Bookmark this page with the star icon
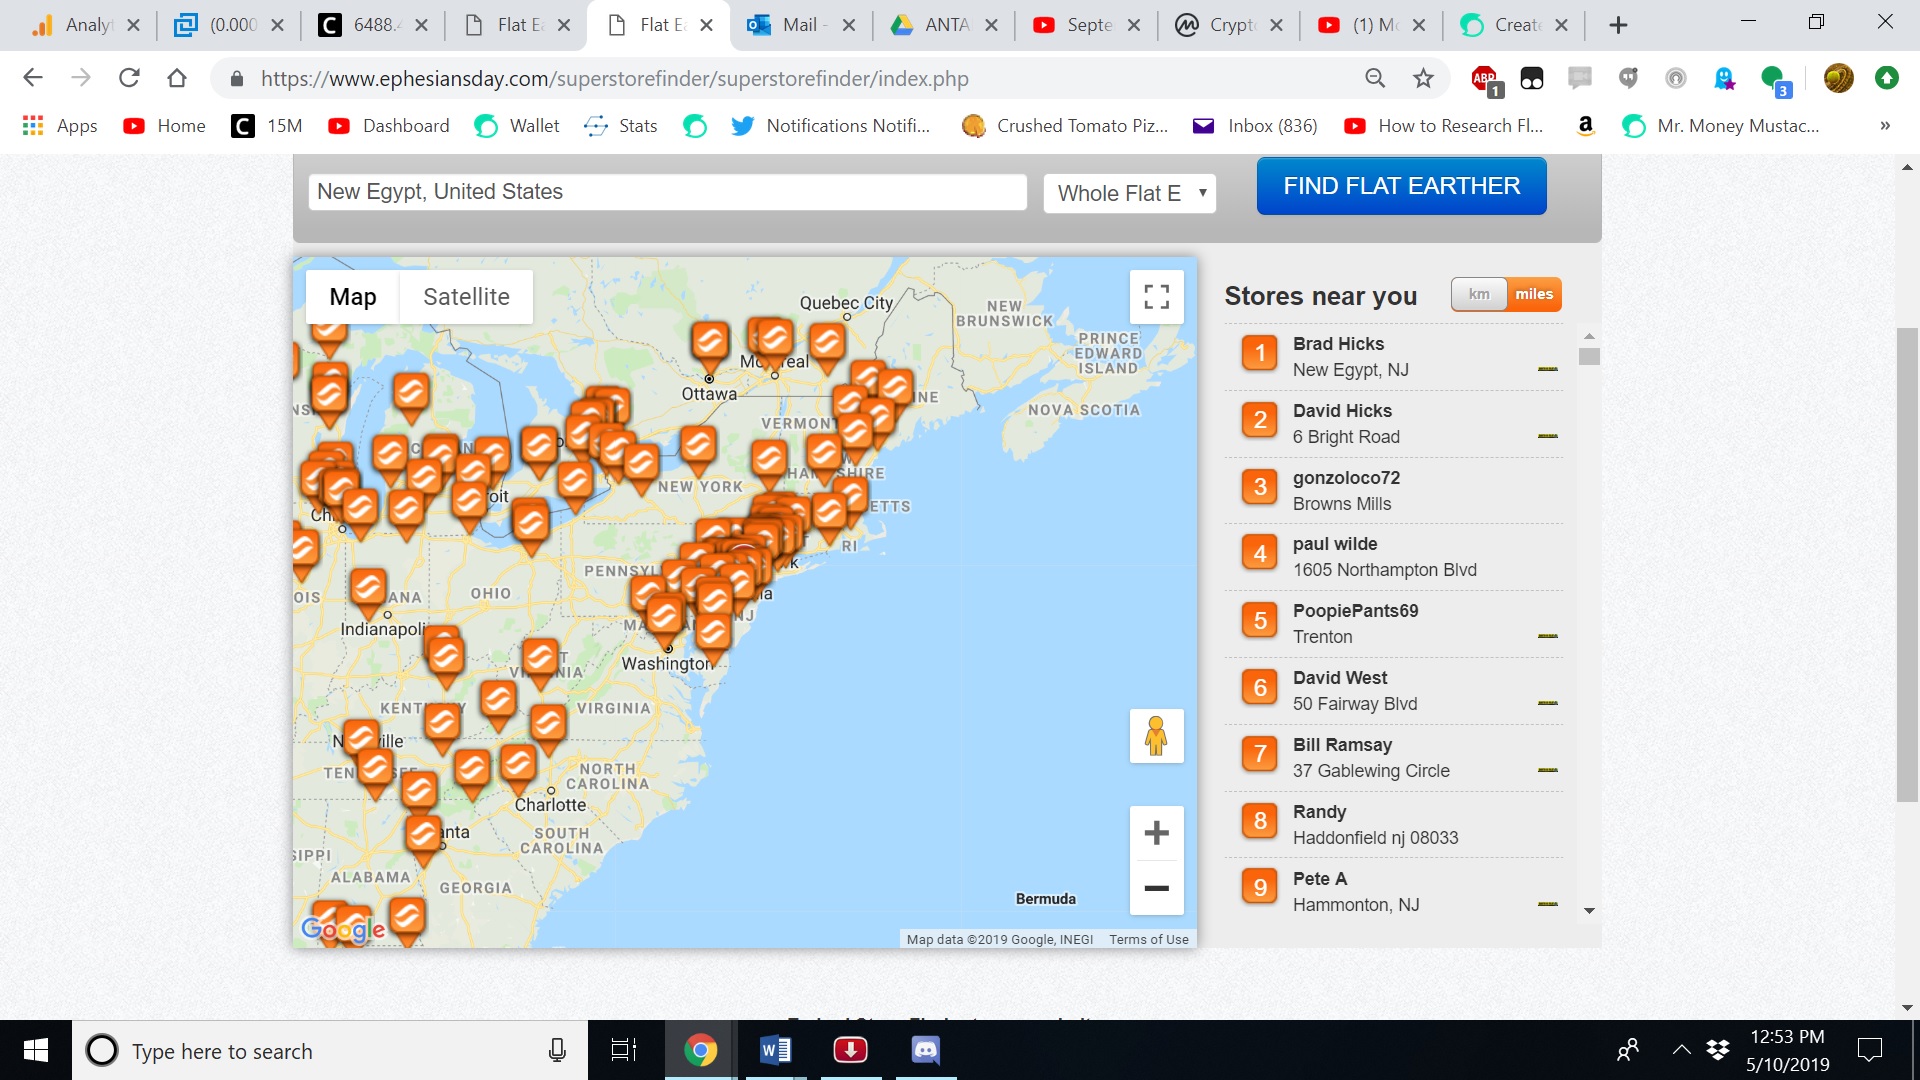Image resolution: width=1920 pixels, height=1080 pixels. pos(1423,78)
